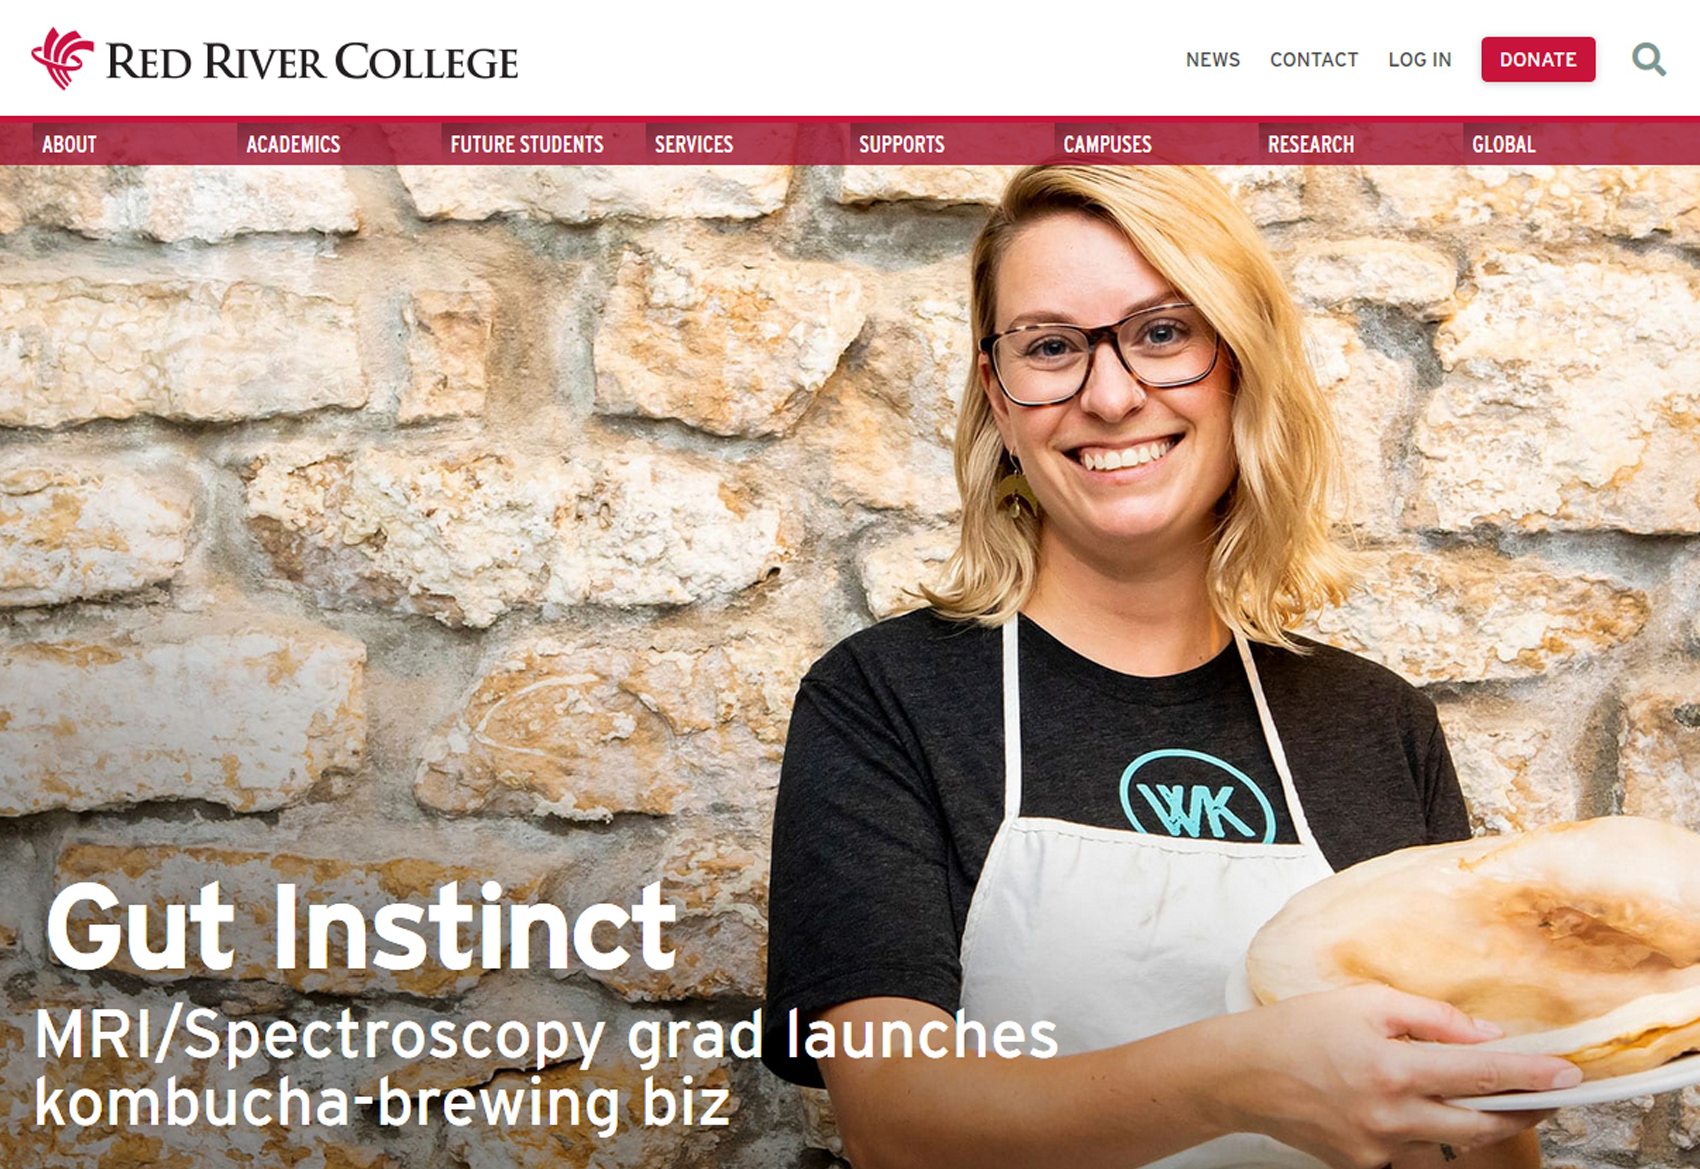Select the Supports menu item
The width and height of the screenshot is (1700, 1169).
click(x=902, y=144)
